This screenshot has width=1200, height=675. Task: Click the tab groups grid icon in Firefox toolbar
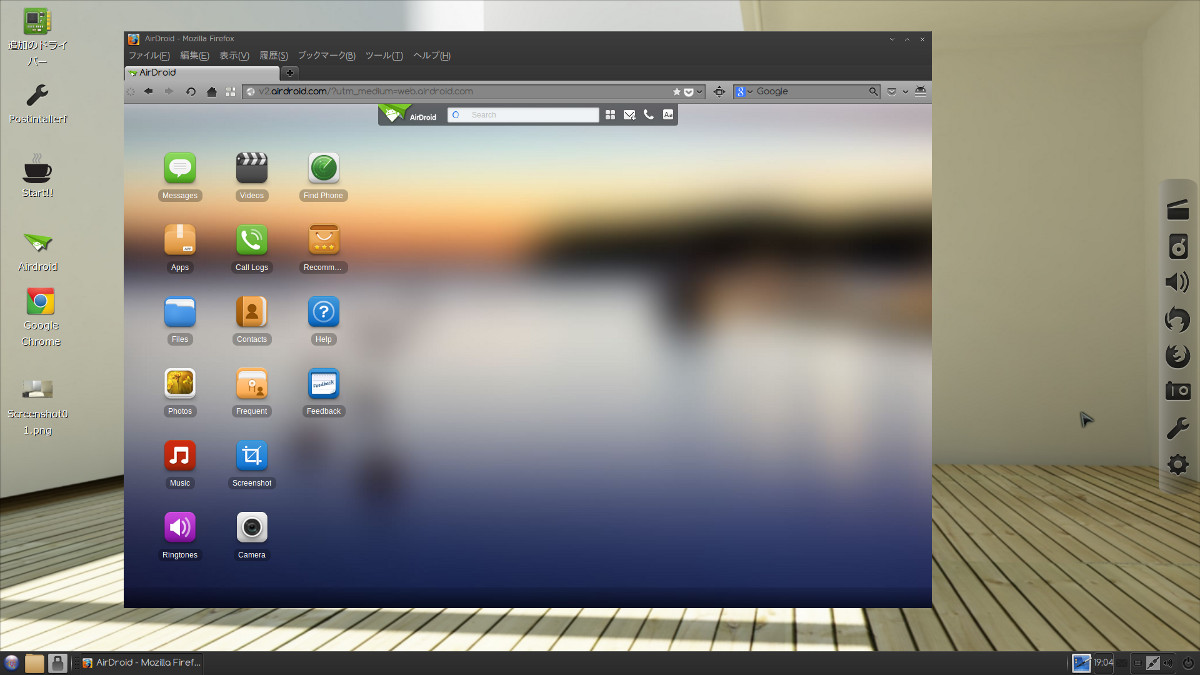231,91
